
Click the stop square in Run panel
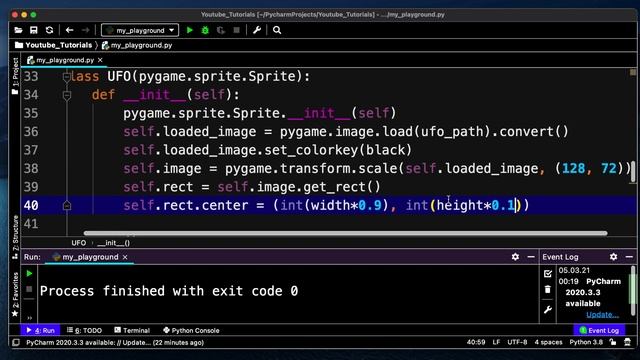[x=29, y=289]
